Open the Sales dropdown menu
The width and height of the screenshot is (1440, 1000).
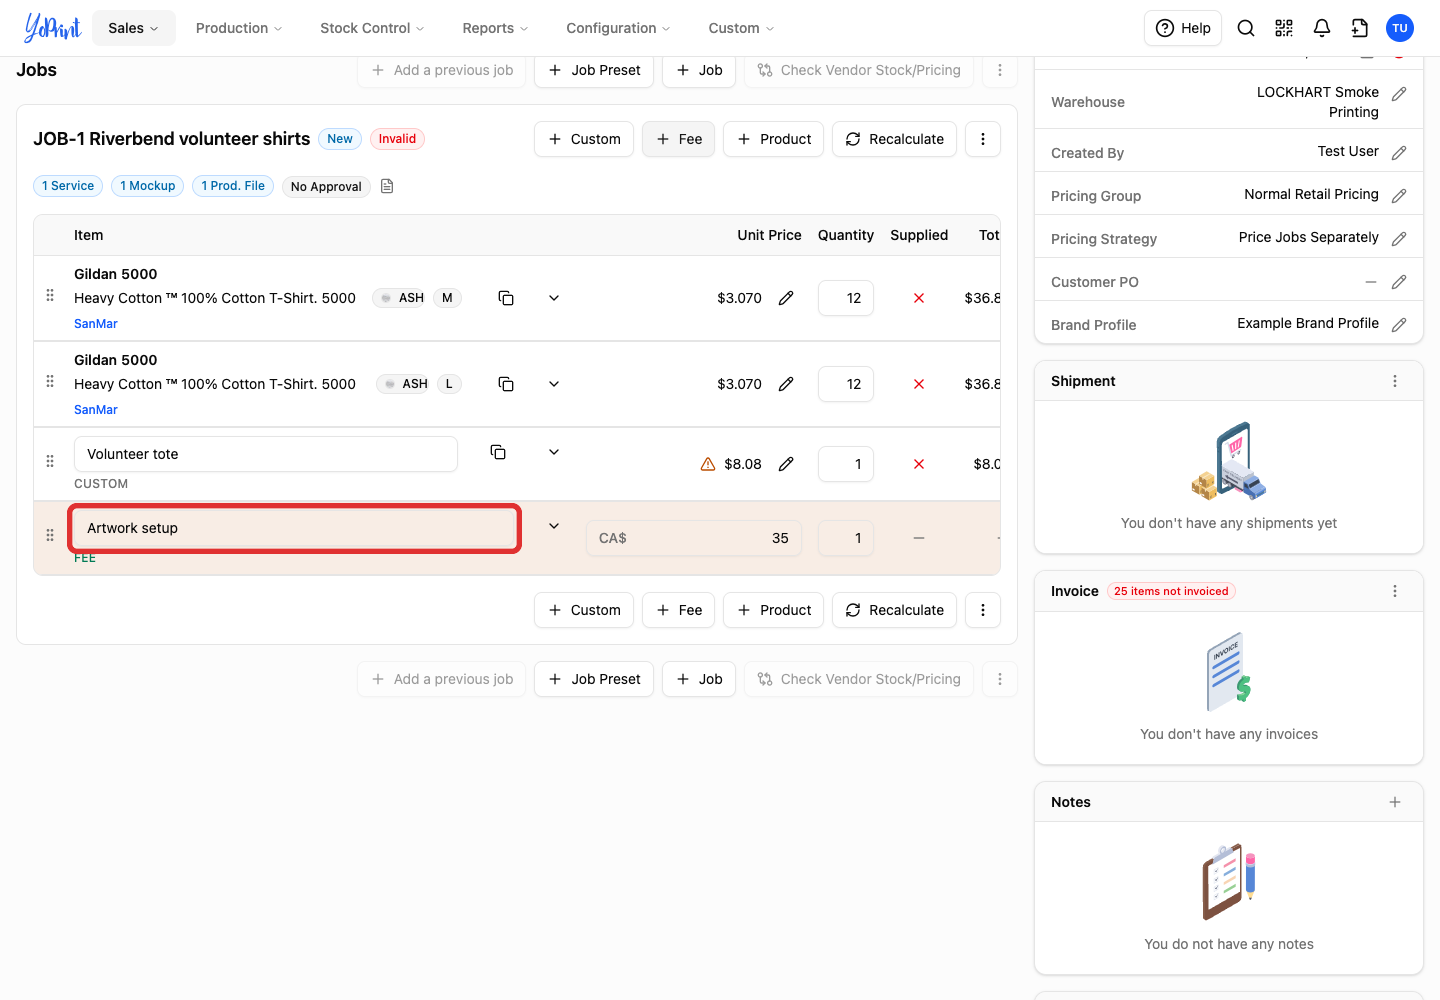(134, 28)
